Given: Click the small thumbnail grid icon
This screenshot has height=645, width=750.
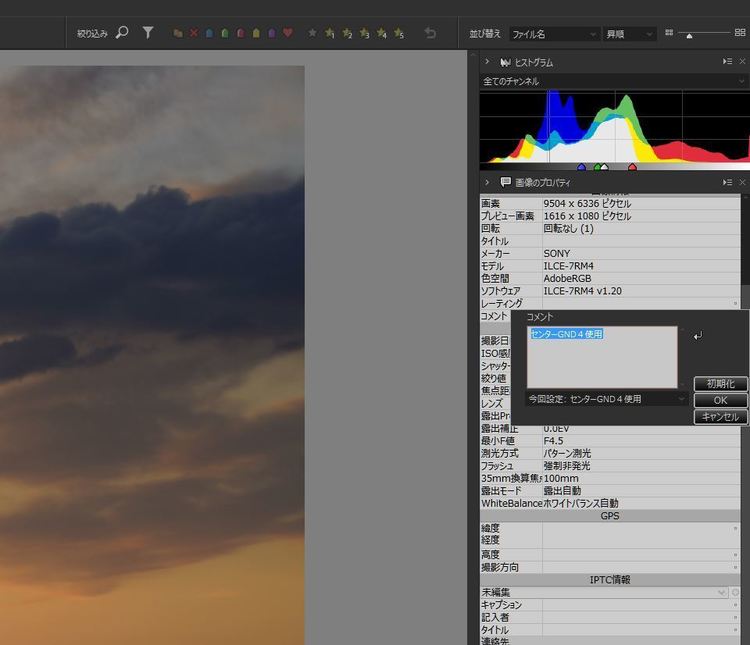Looking at the screenshot, I should pyautogui.click(x=669, y=33).
